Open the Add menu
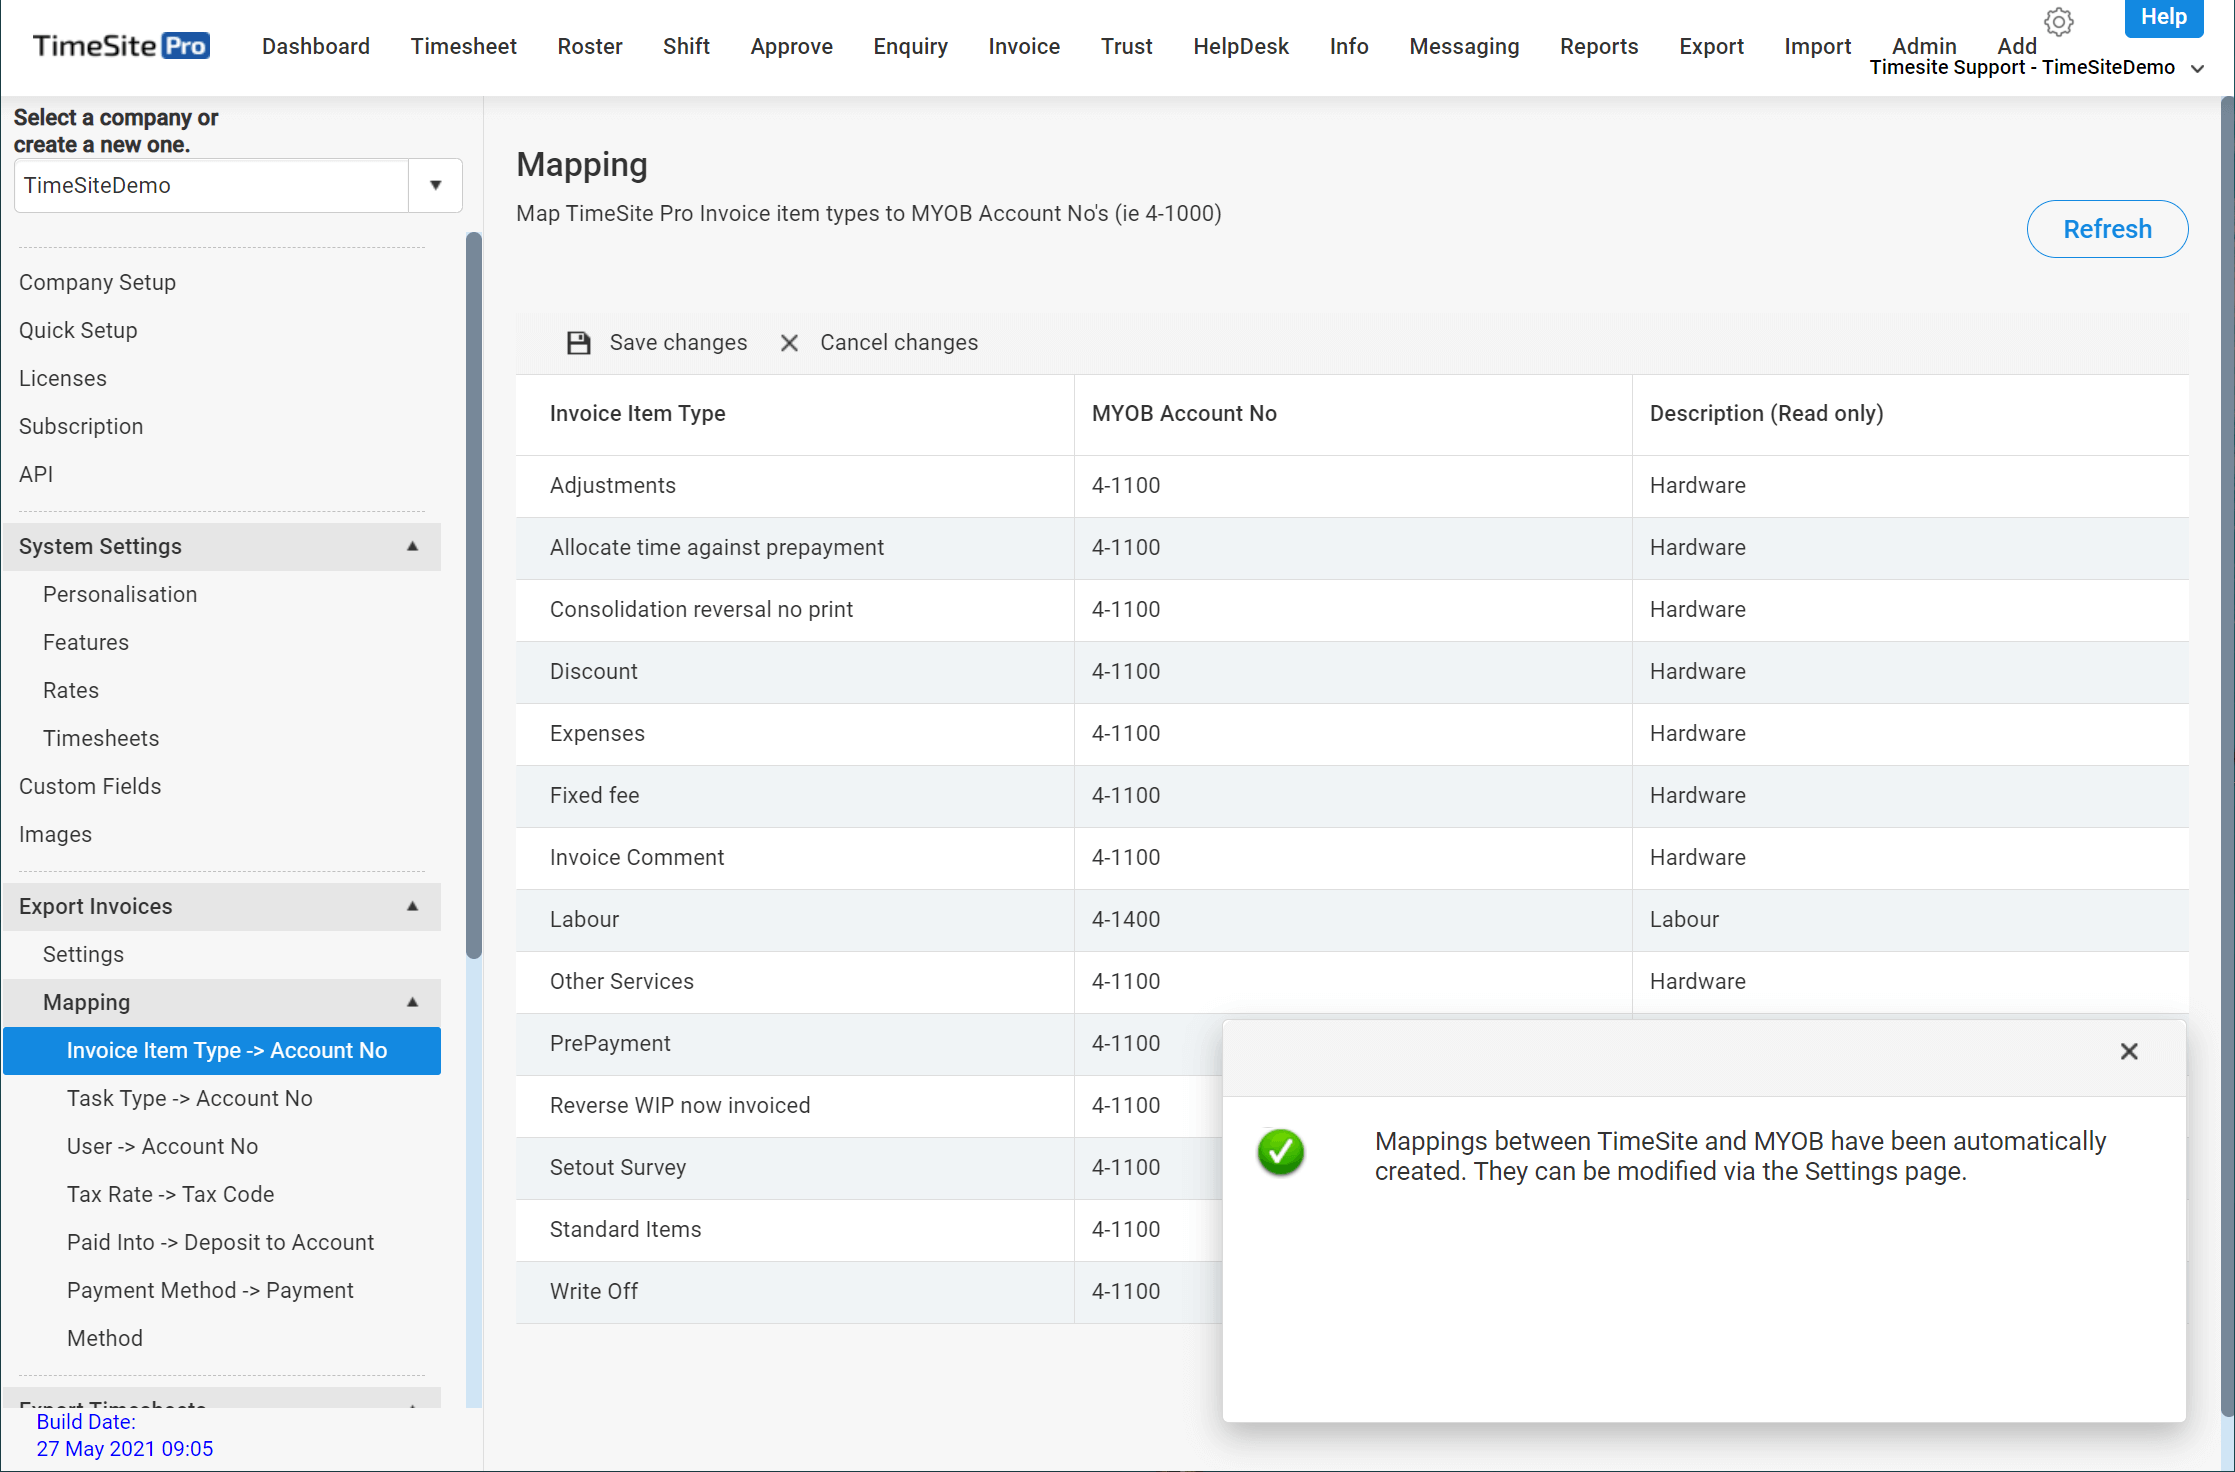2235x1472 pixels. coord(2017,46)
